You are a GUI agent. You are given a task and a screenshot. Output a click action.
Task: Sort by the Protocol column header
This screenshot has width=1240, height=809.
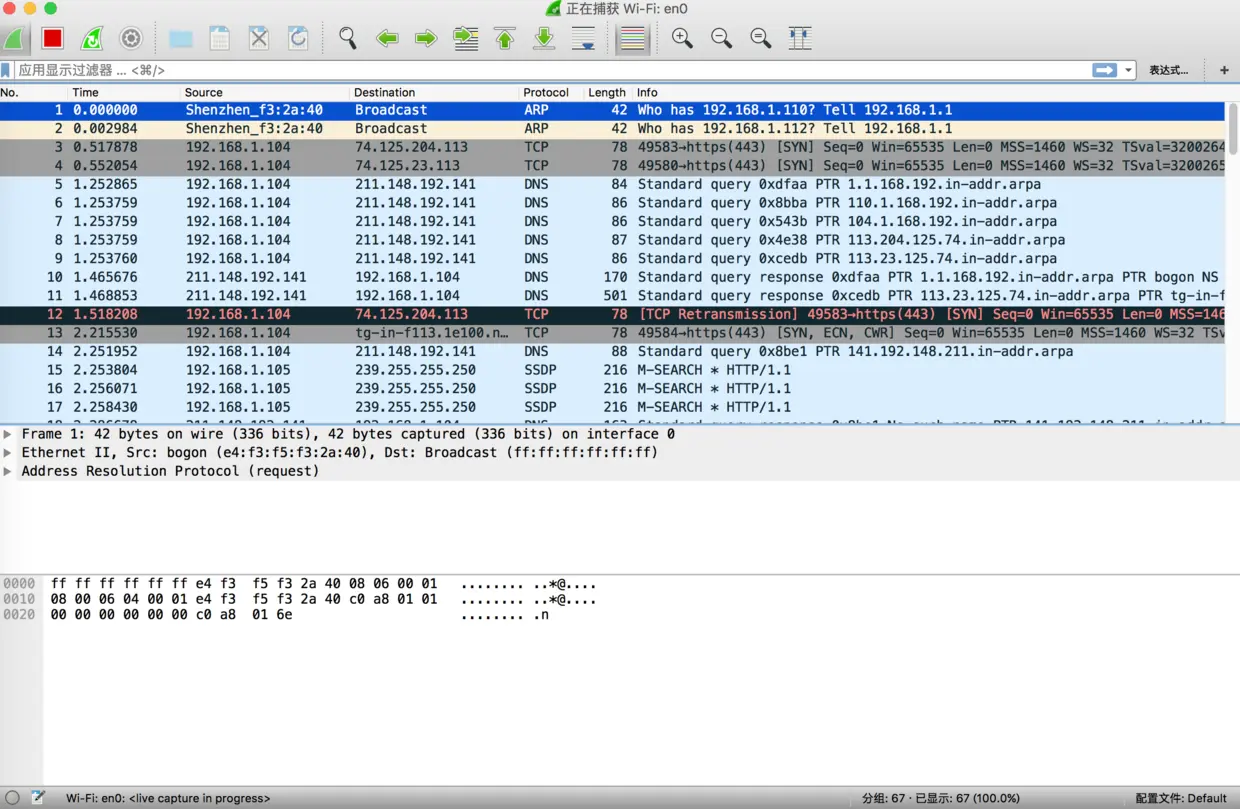pyautogui.click(x=551, y=92)
